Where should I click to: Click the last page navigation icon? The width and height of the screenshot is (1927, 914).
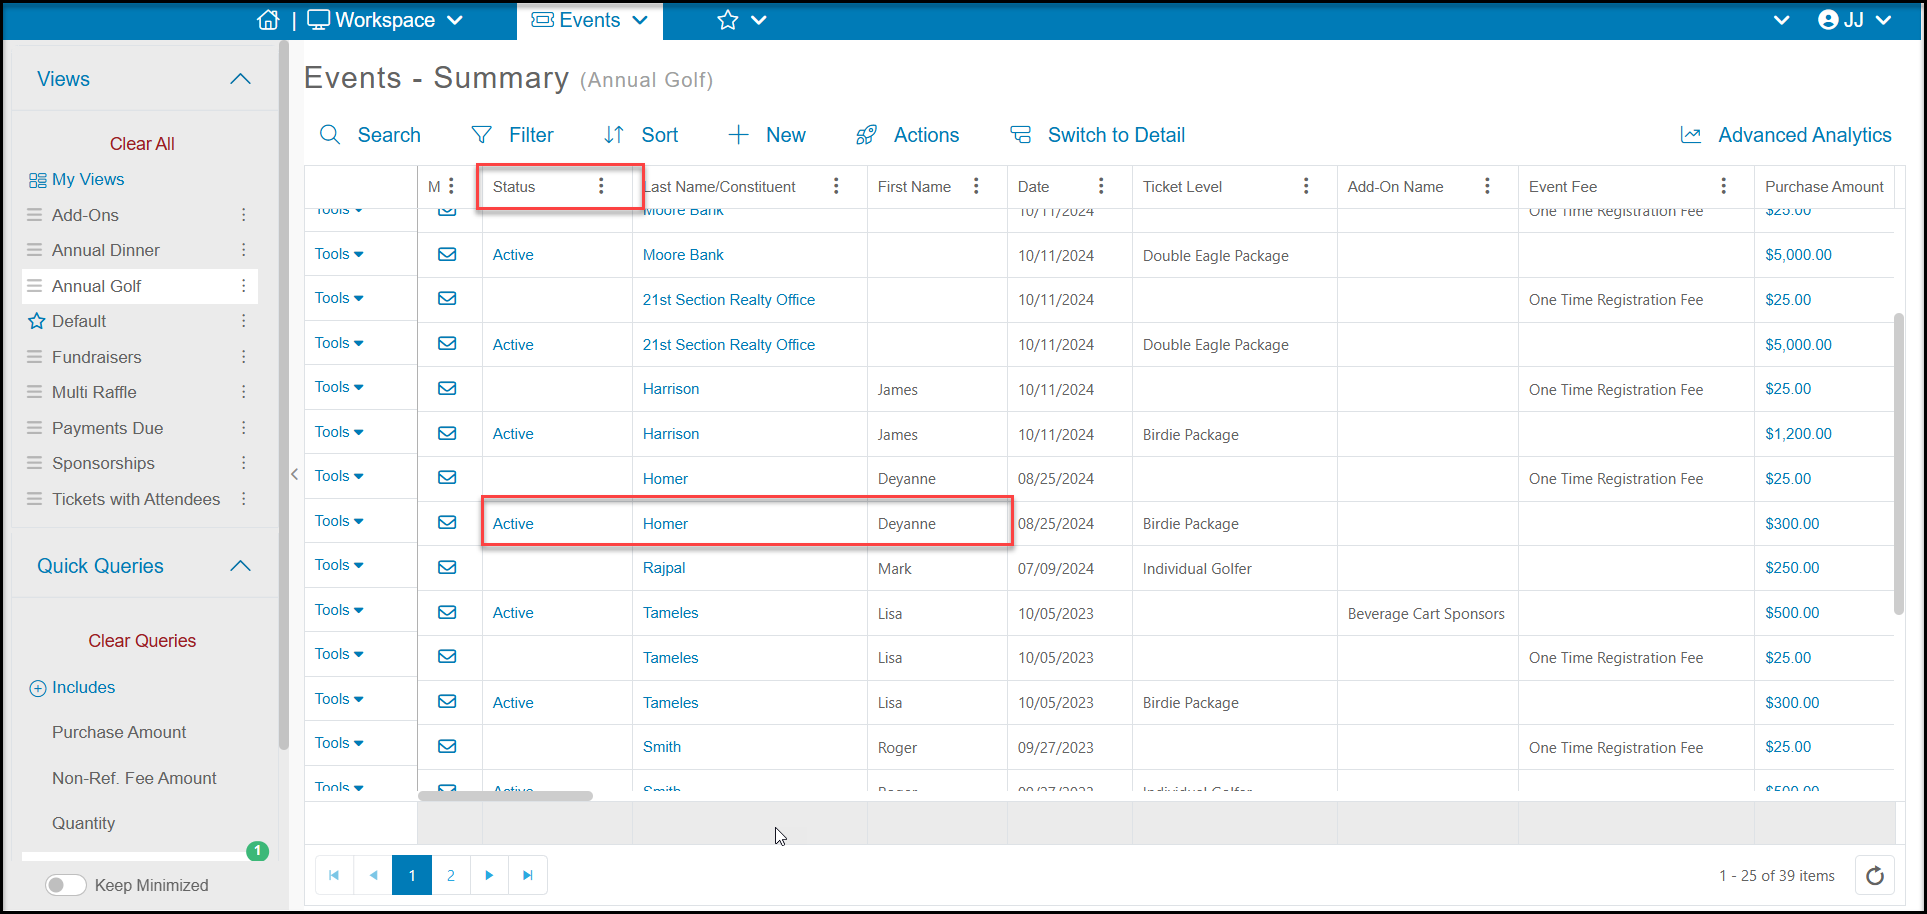point(527,875)
